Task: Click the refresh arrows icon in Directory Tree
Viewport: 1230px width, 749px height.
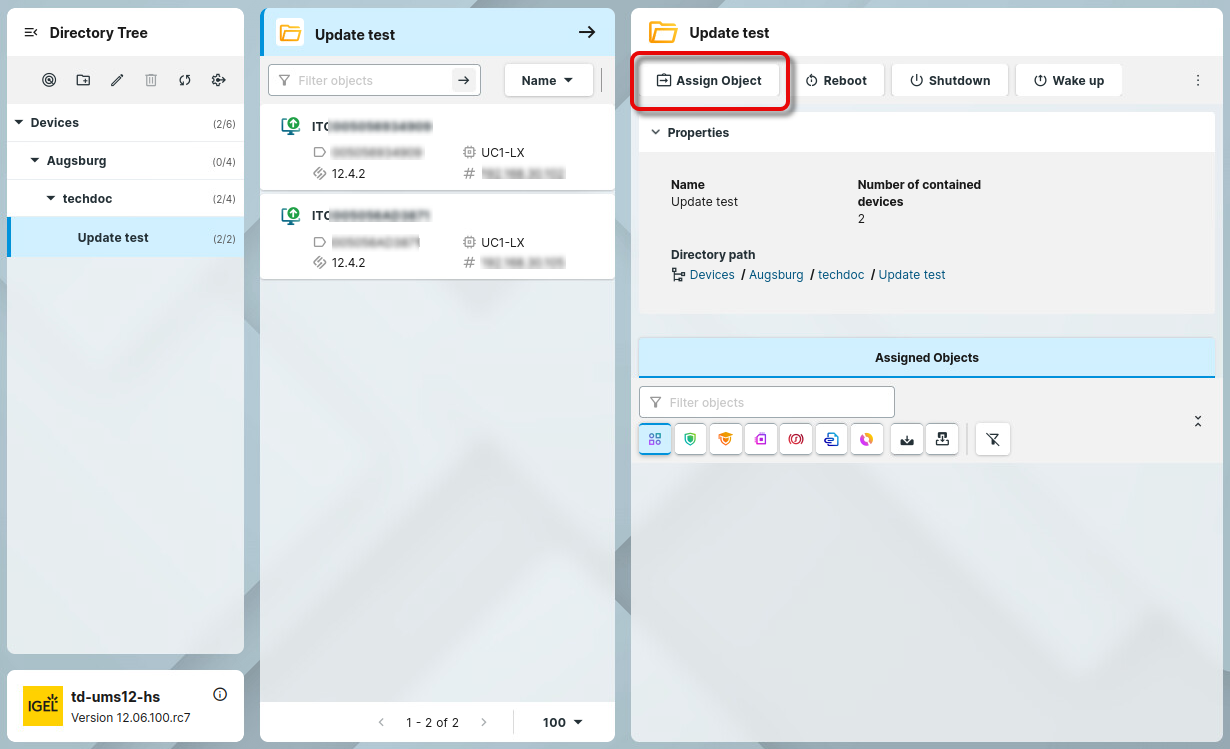Action: click(185, 80)
